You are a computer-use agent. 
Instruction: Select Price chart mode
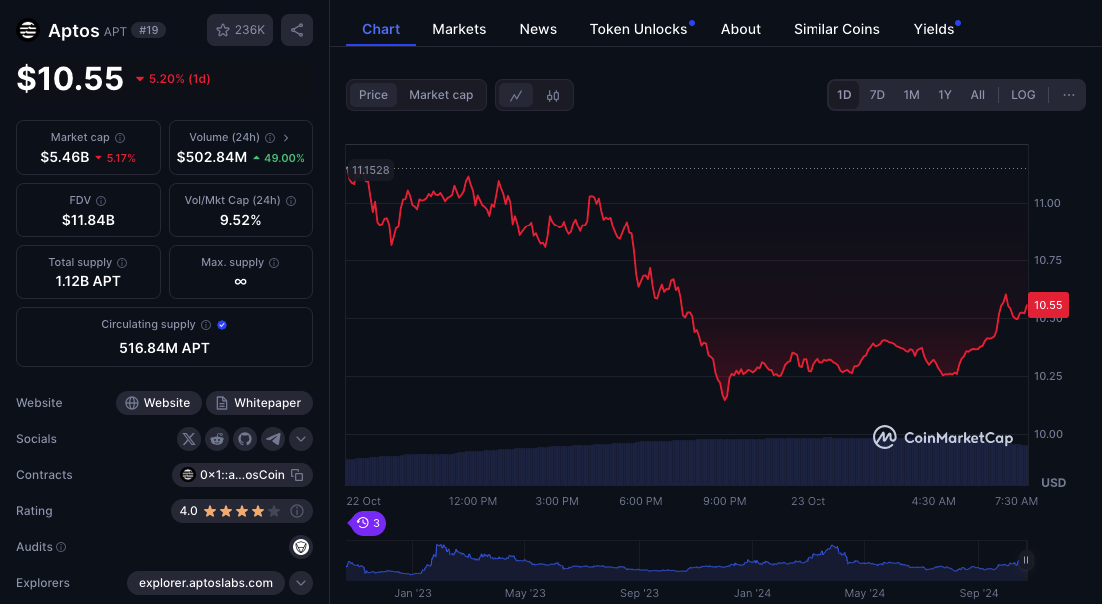373,95
